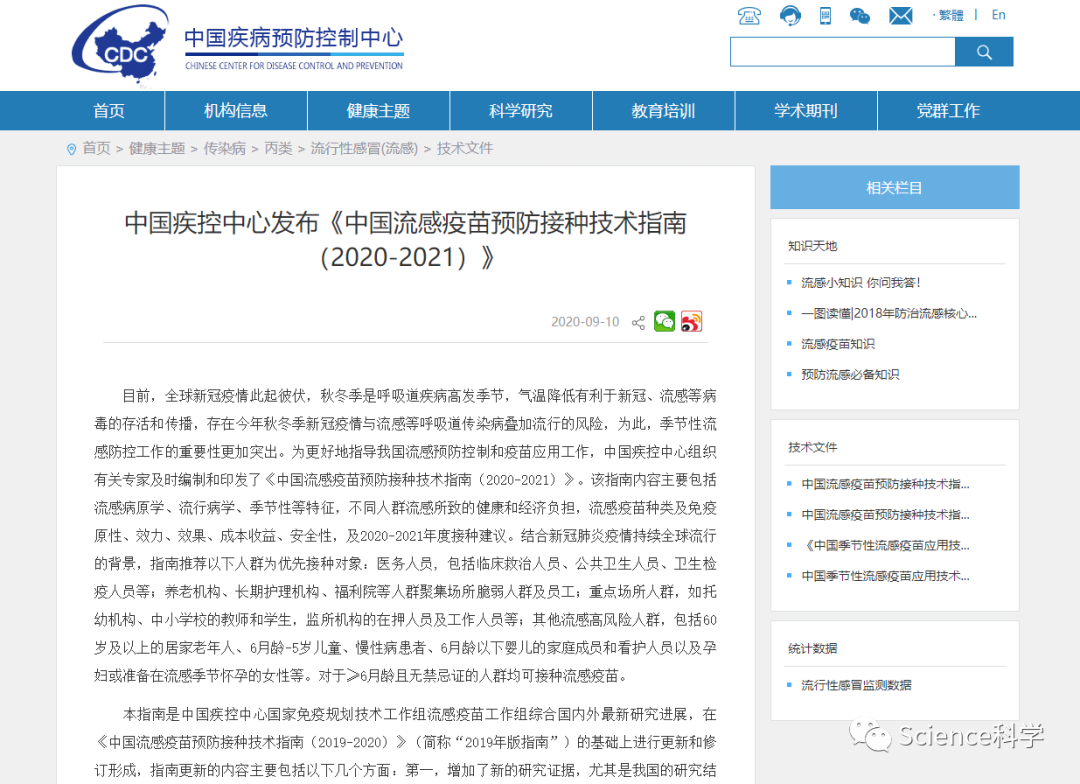
Task: Go to 丙类 in breadcrumb
Action: [x=278, y=149]
